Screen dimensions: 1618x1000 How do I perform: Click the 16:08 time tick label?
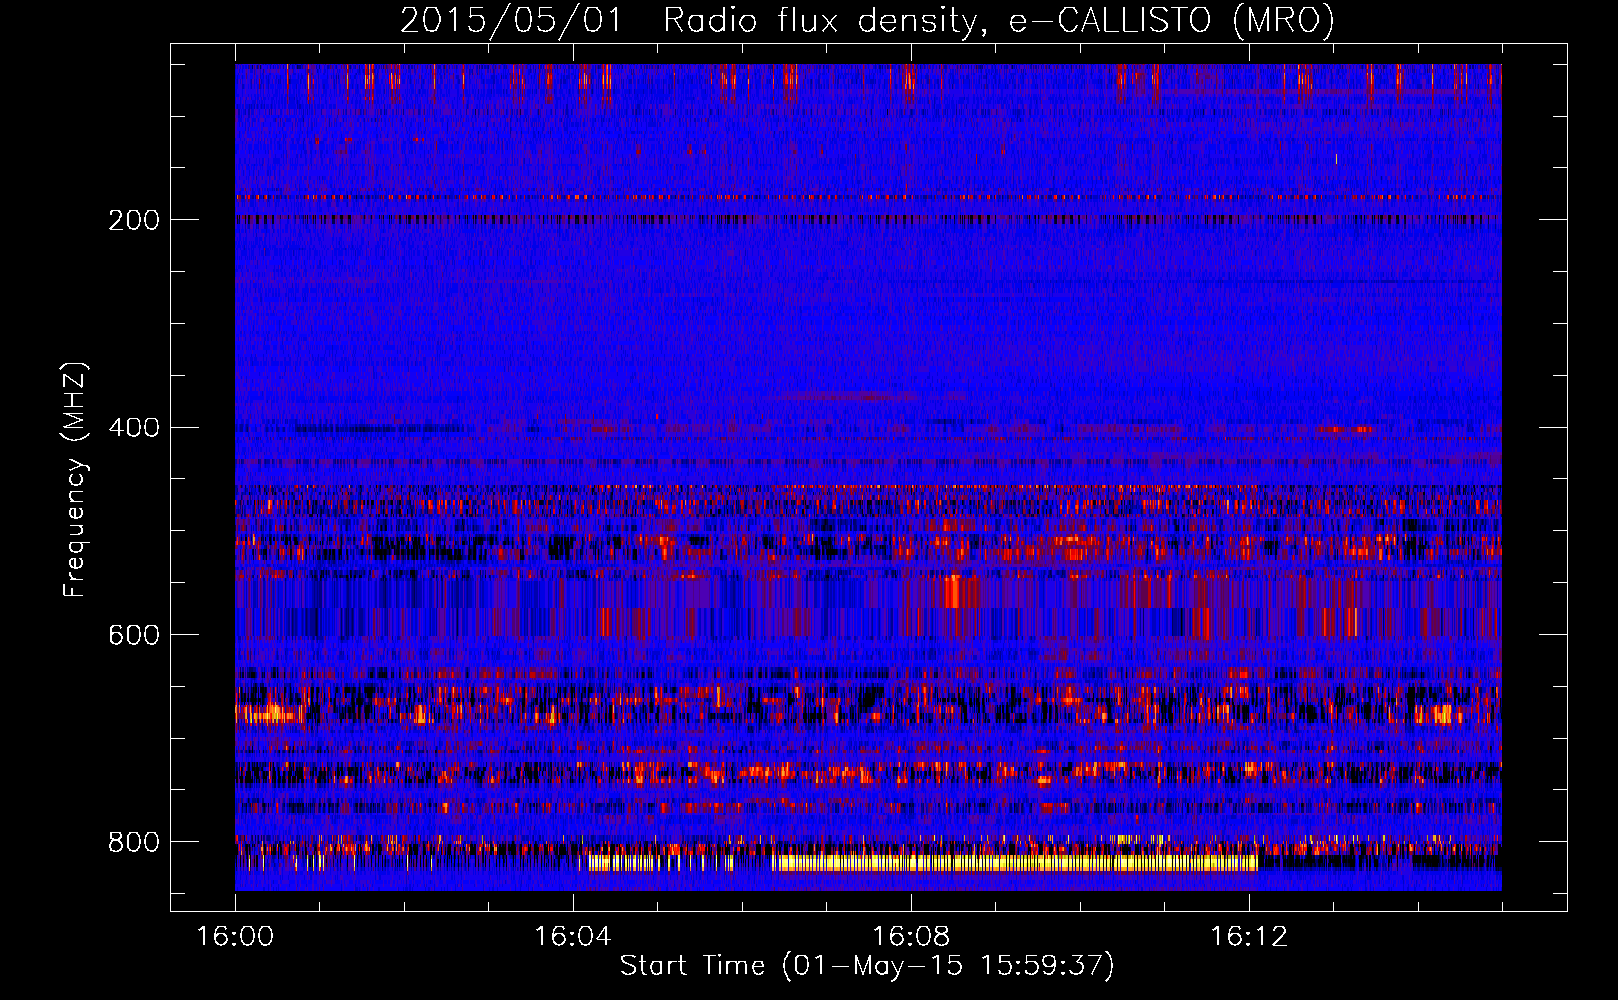[x=911, y=936]
